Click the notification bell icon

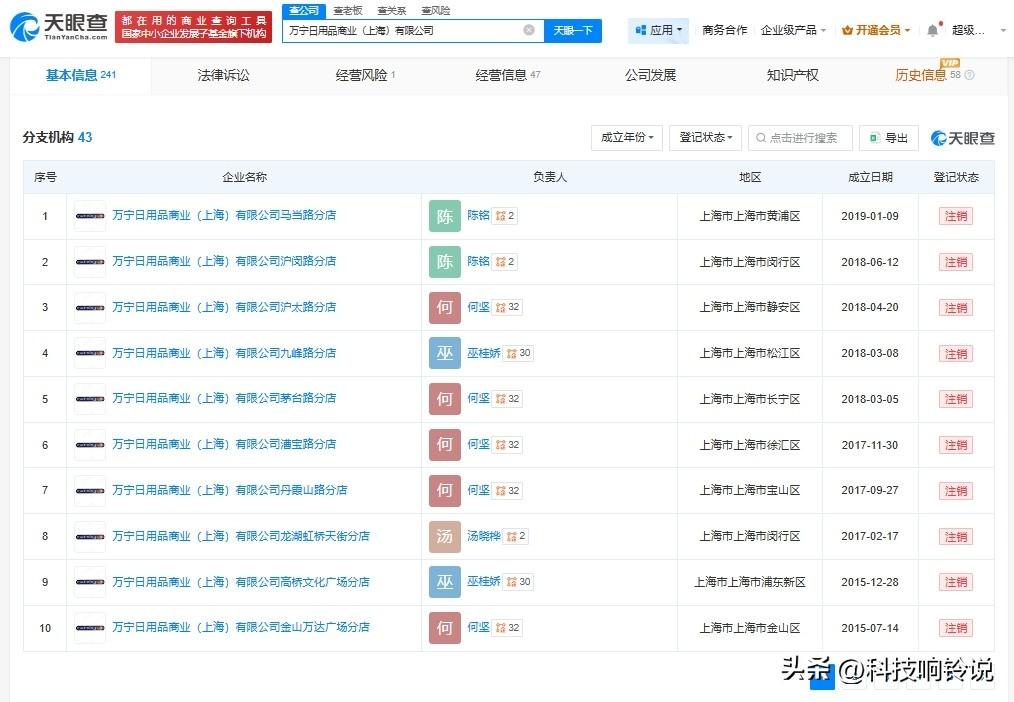pos(932,30)
